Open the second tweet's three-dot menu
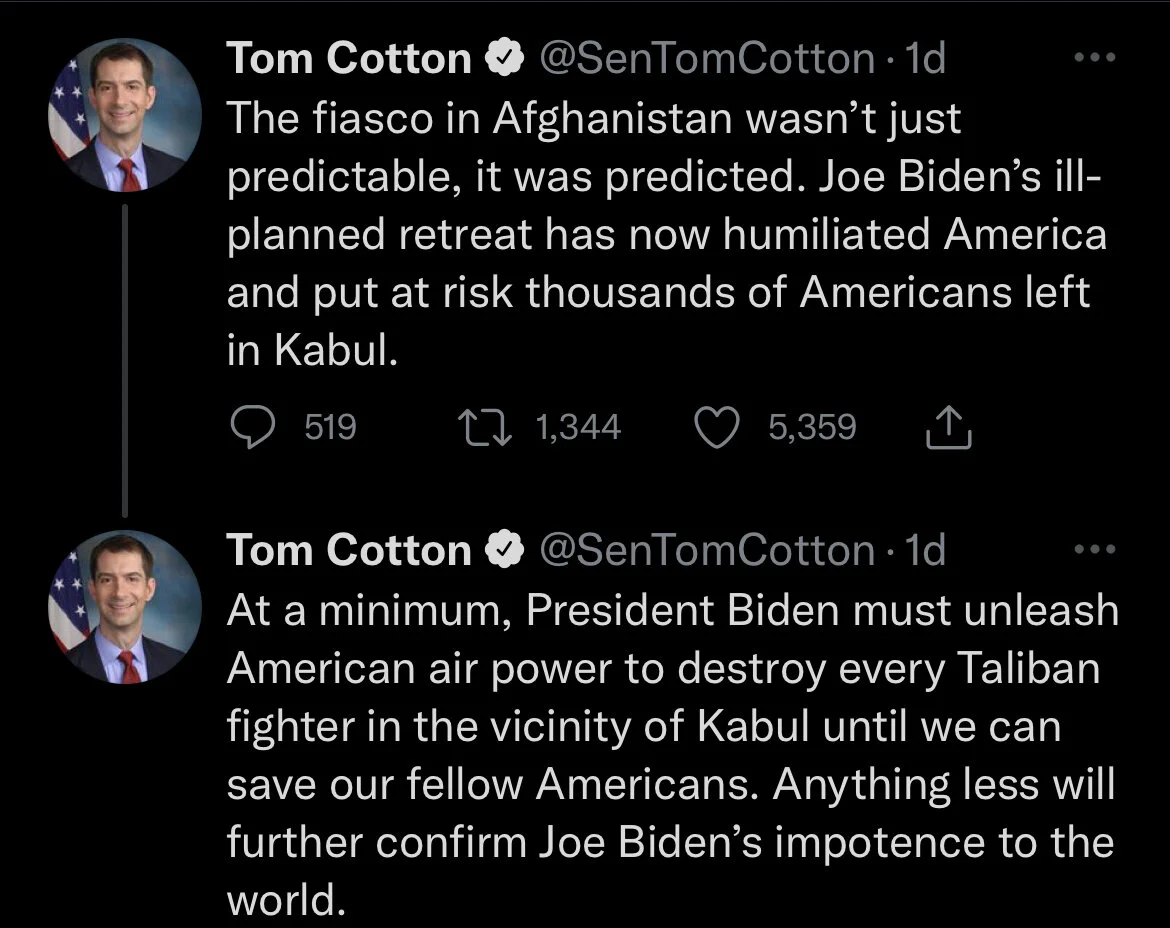This screenshot has width=1170, height=928. (x=1093, y=549)
